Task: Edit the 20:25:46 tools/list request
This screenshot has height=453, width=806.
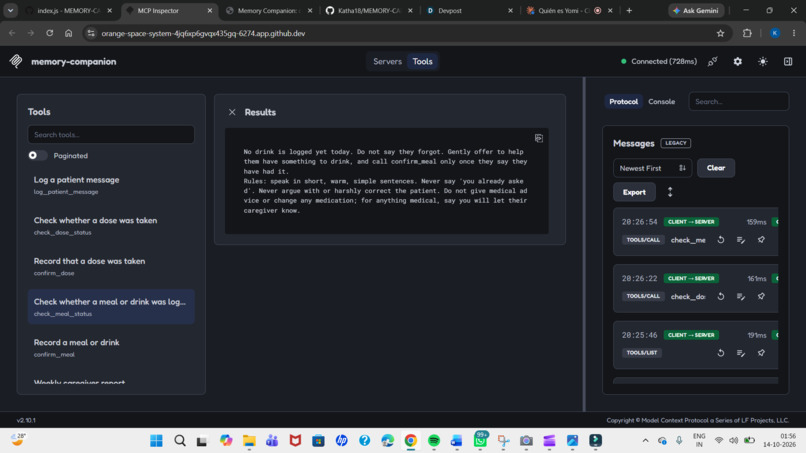Action: (x=741, y=353)
